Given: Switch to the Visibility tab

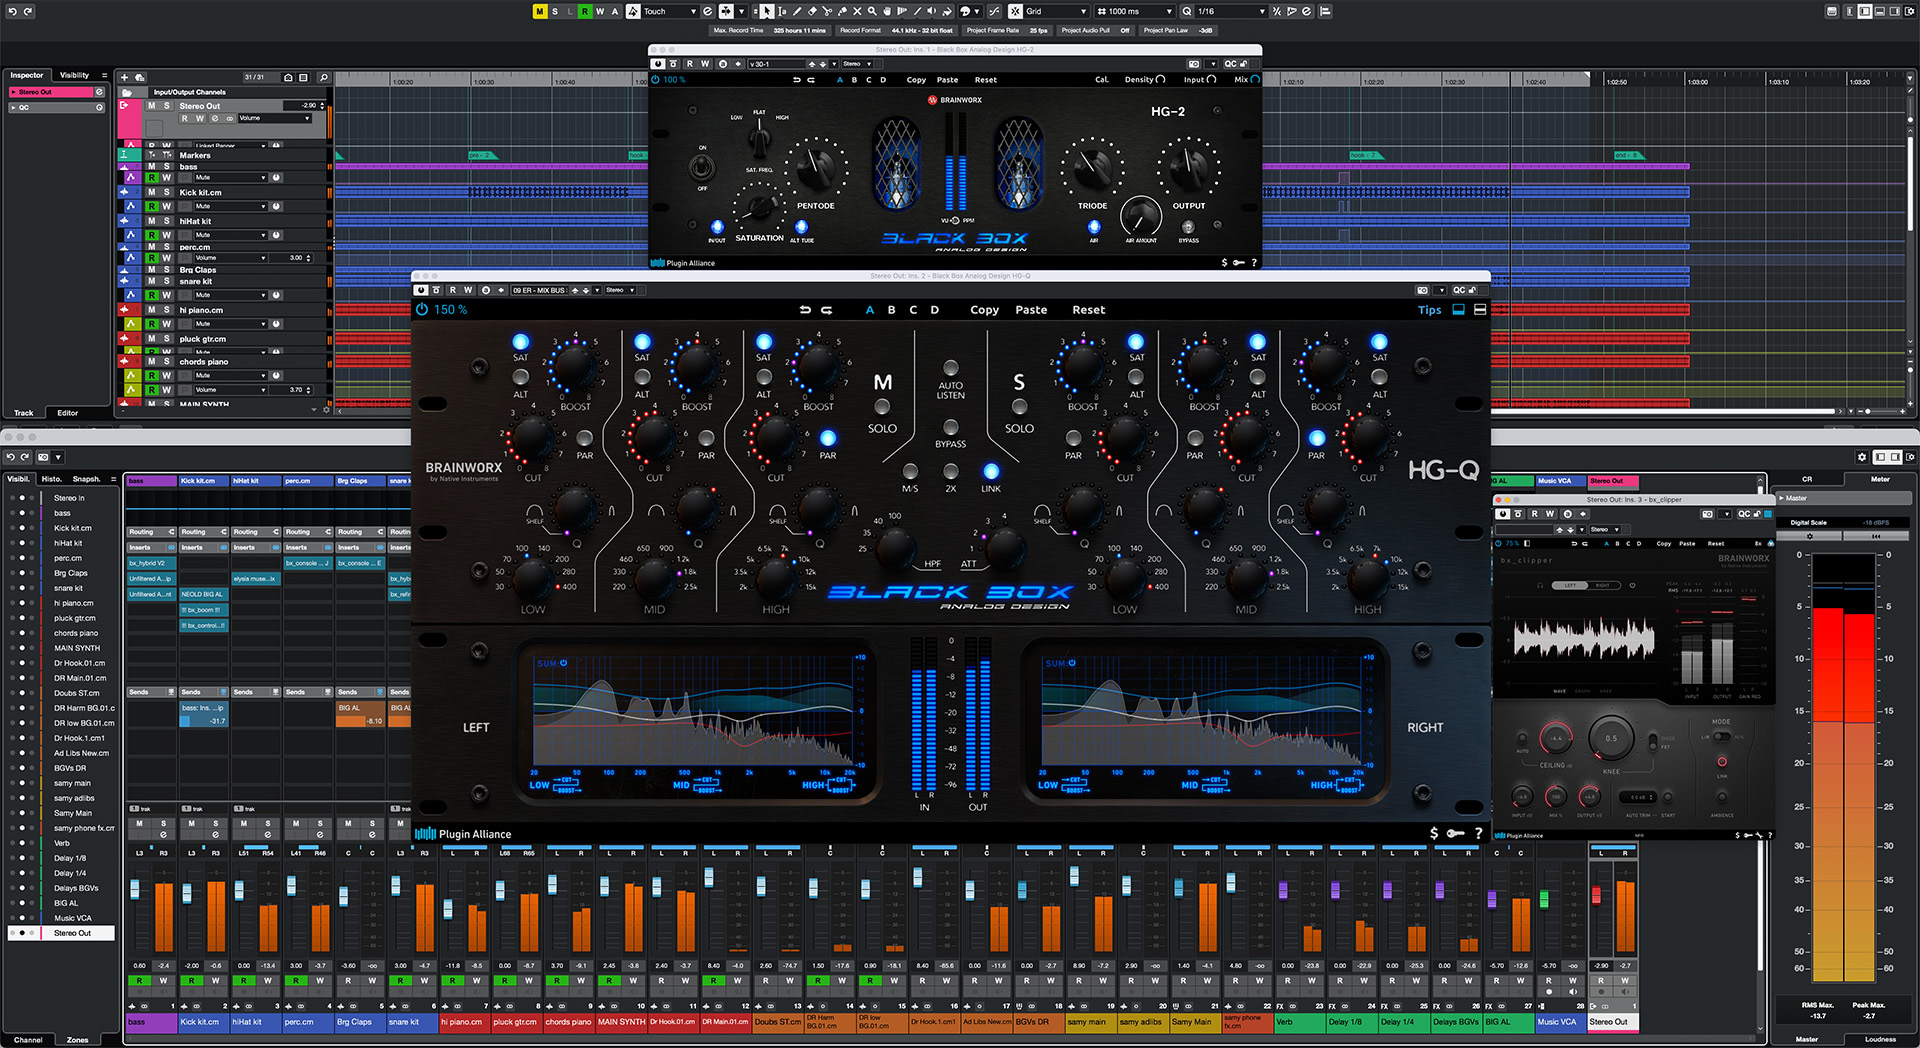Looking at the screenshot, I should coord(74,75).
